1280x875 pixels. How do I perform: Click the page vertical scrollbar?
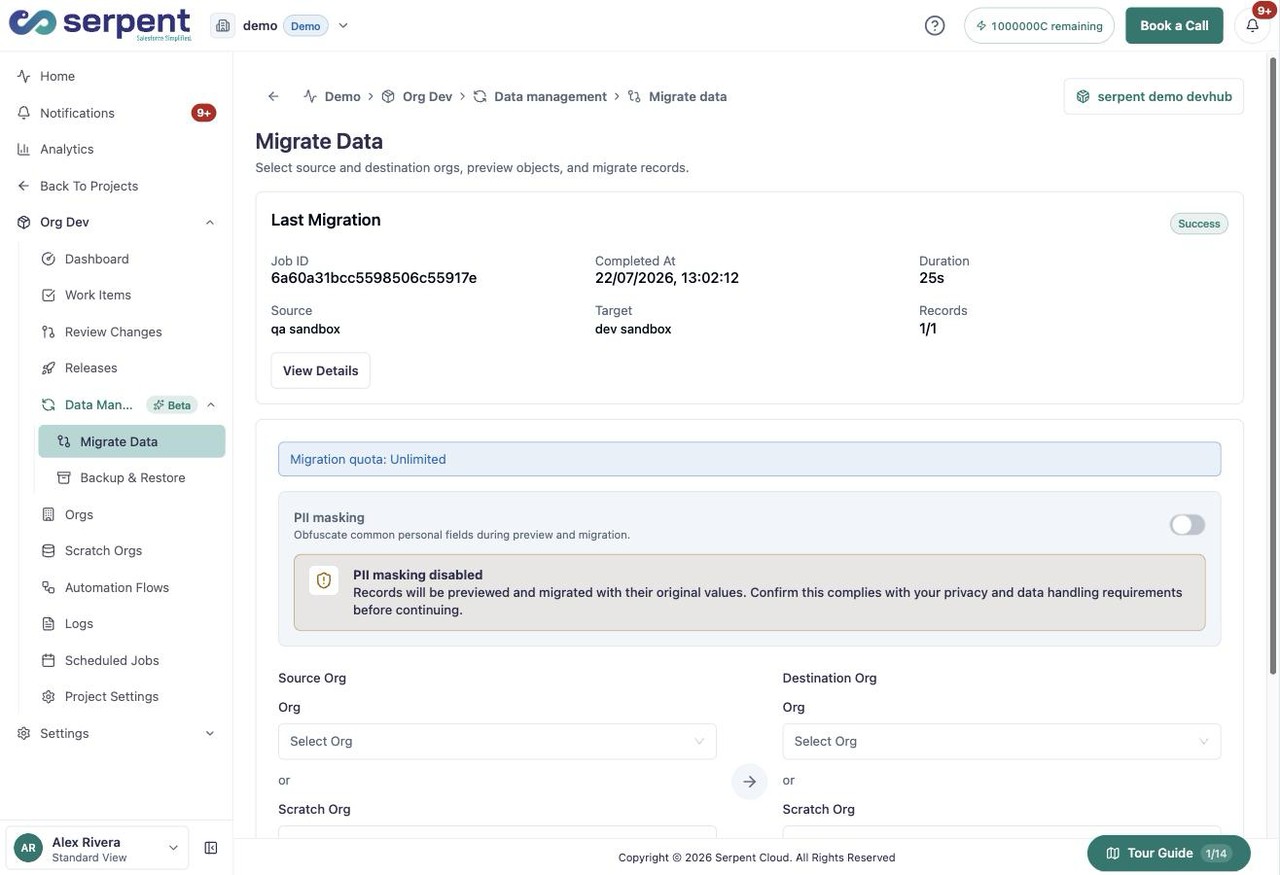(x=1273, y=365)
